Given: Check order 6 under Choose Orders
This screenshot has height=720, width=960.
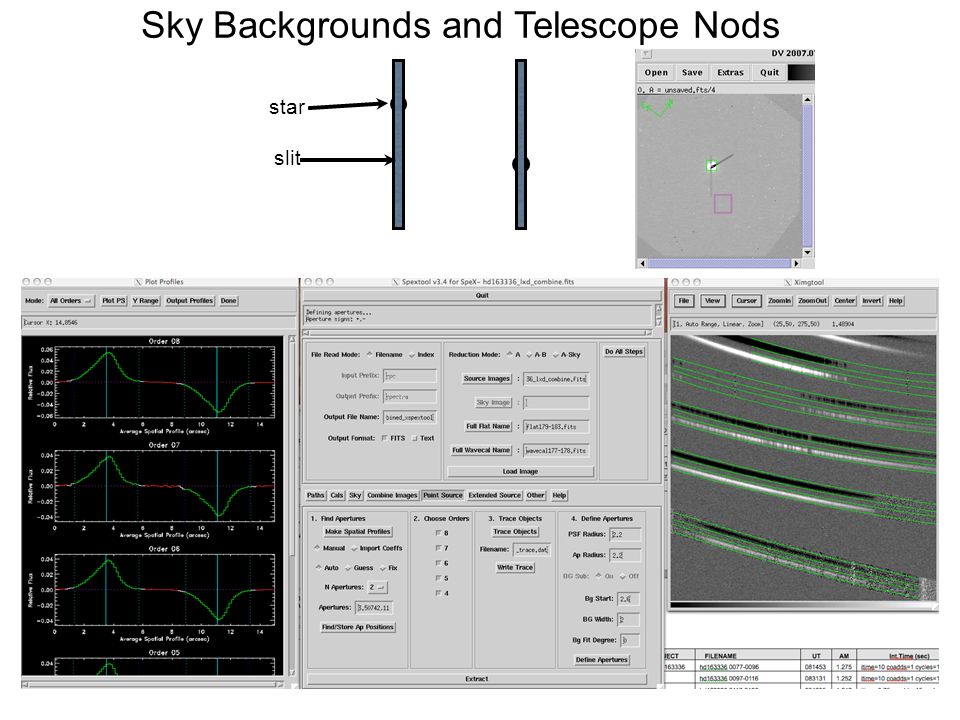Looking at the screenshot, I should tap(438, 563).
